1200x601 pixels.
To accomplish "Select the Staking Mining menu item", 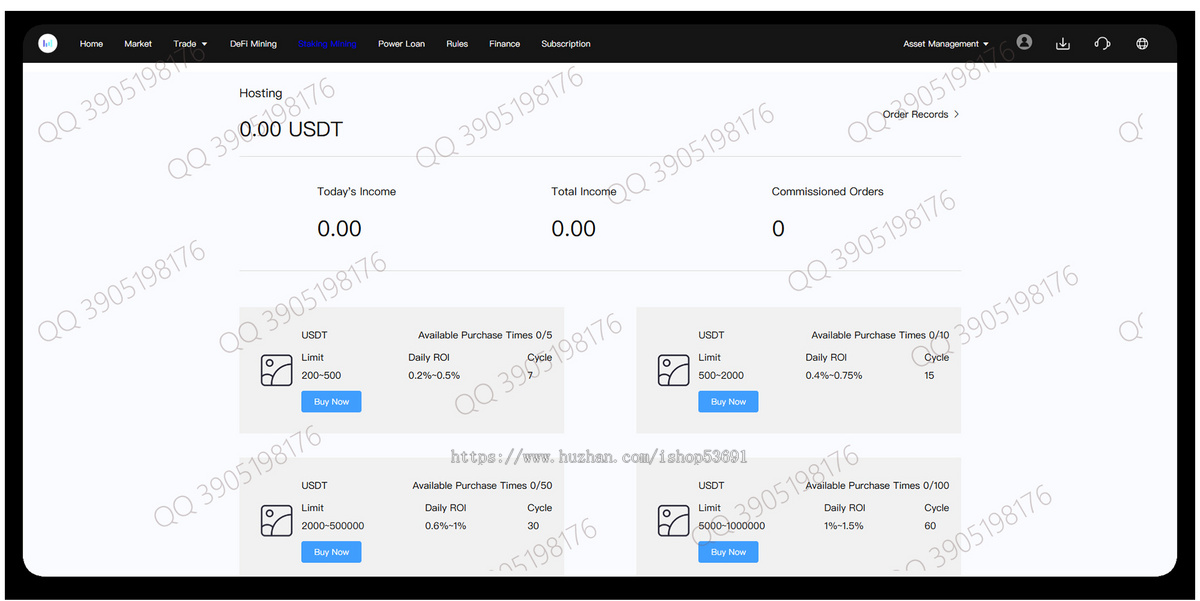I will point(327,44).
